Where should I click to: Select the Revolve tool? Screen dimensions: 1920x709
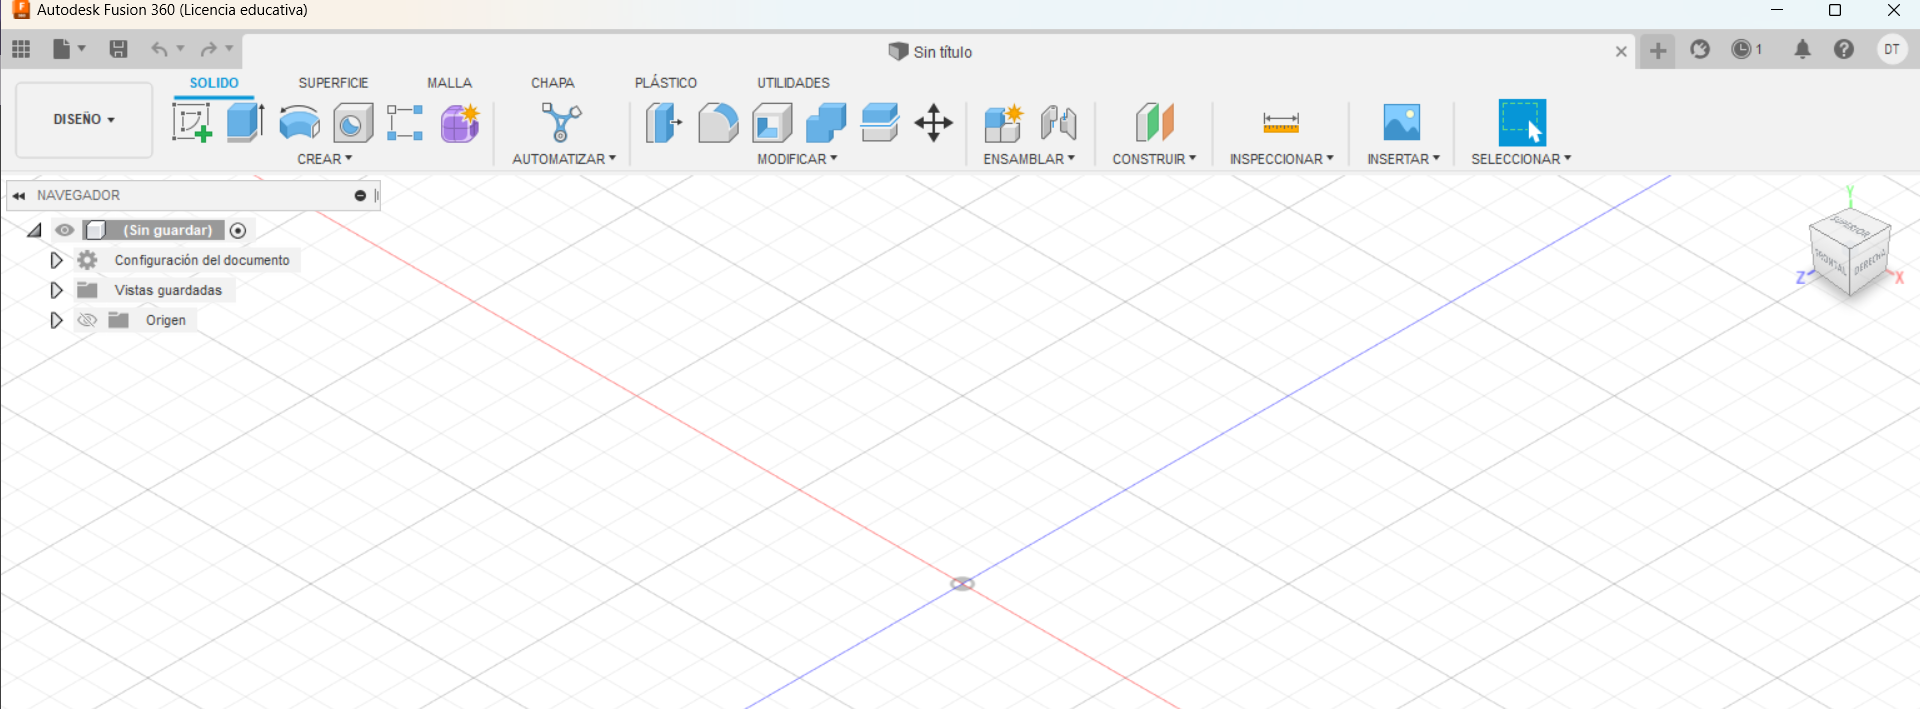point(299,123)
